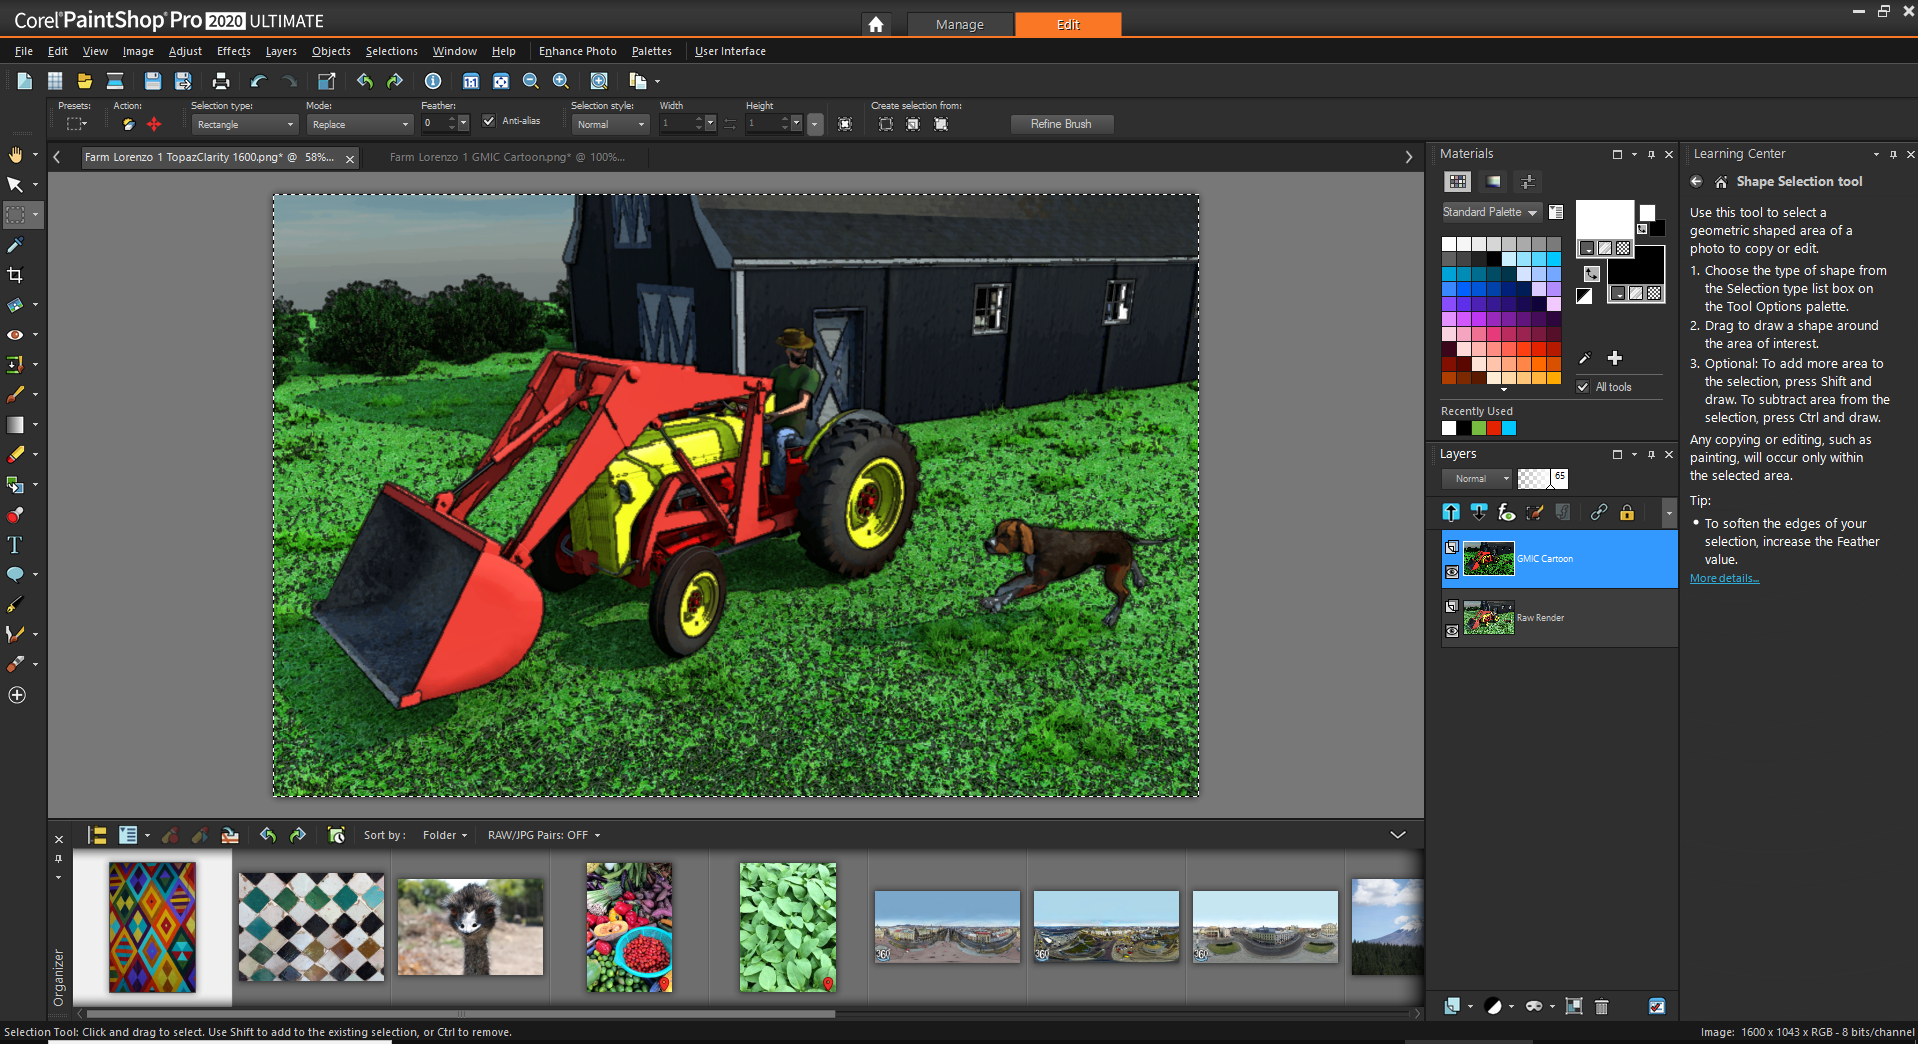Click the add tools plus icon
The height and width of the screenshot is (1044, 1918).
point(17,695)
